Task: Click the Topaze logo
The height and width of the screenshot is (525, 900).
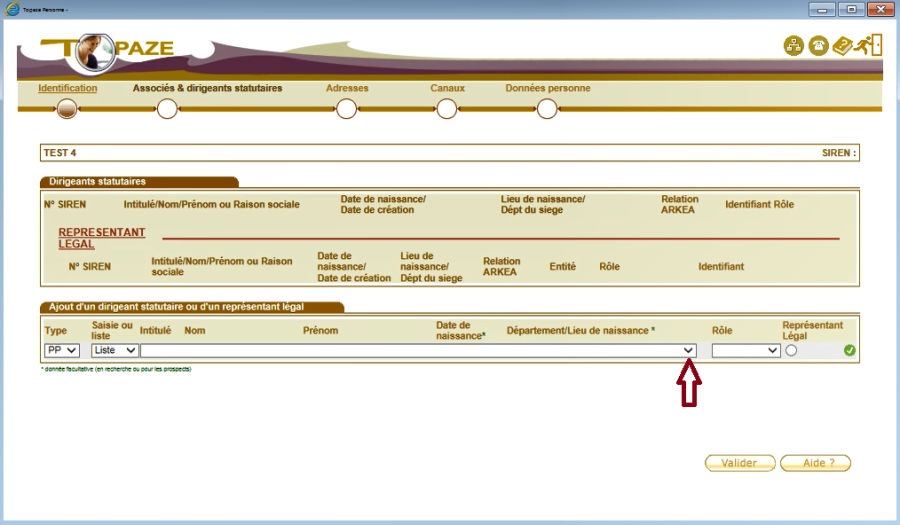Action: 108,47
